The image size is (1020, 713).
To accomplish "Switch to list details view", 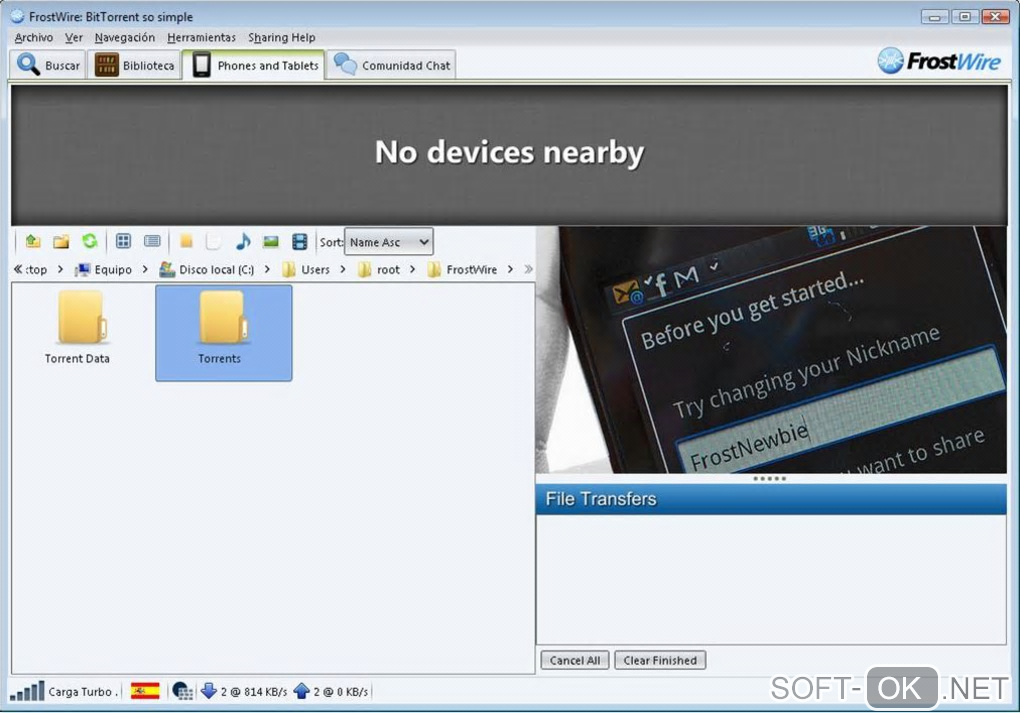I will (x=152, y=241).
